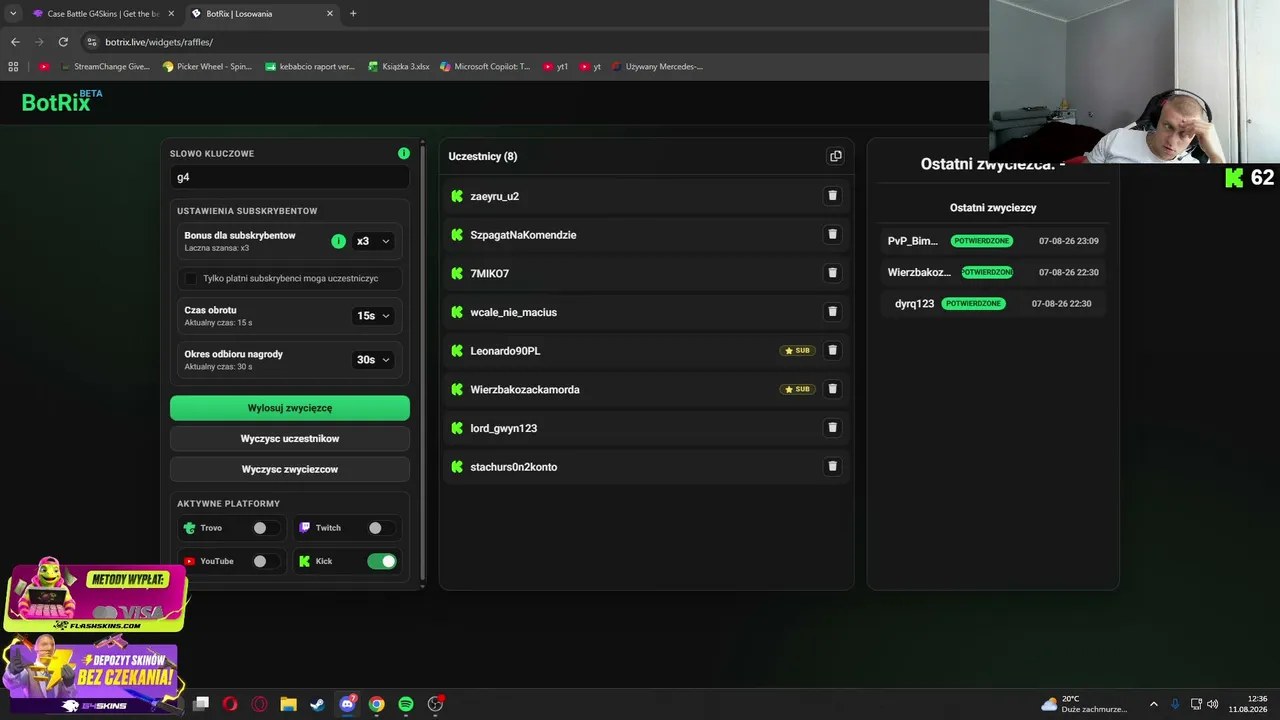Open Spotify from the taskbar
The width and height of the screenshot is (1280, 720).
(405, 704)
